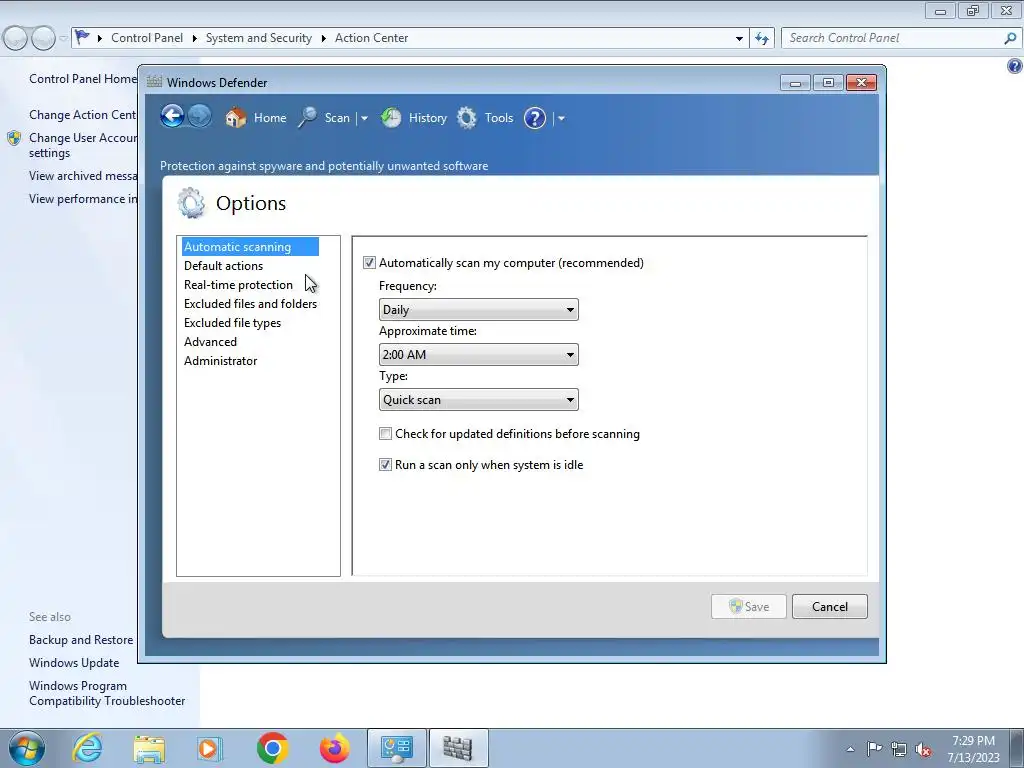Open Defender help question mark icon
The height and width of the screenshot is (768, 1024).
coord(535,118)
